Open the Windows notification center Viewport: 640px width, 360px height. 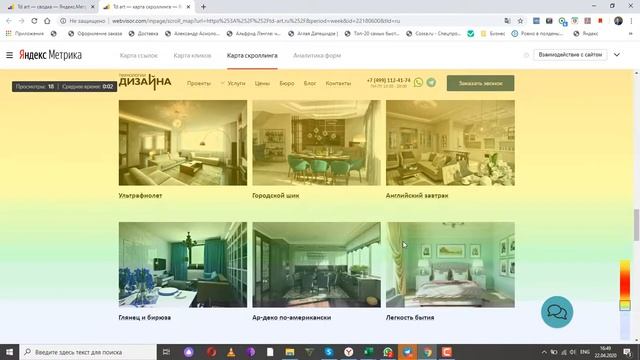628,352
